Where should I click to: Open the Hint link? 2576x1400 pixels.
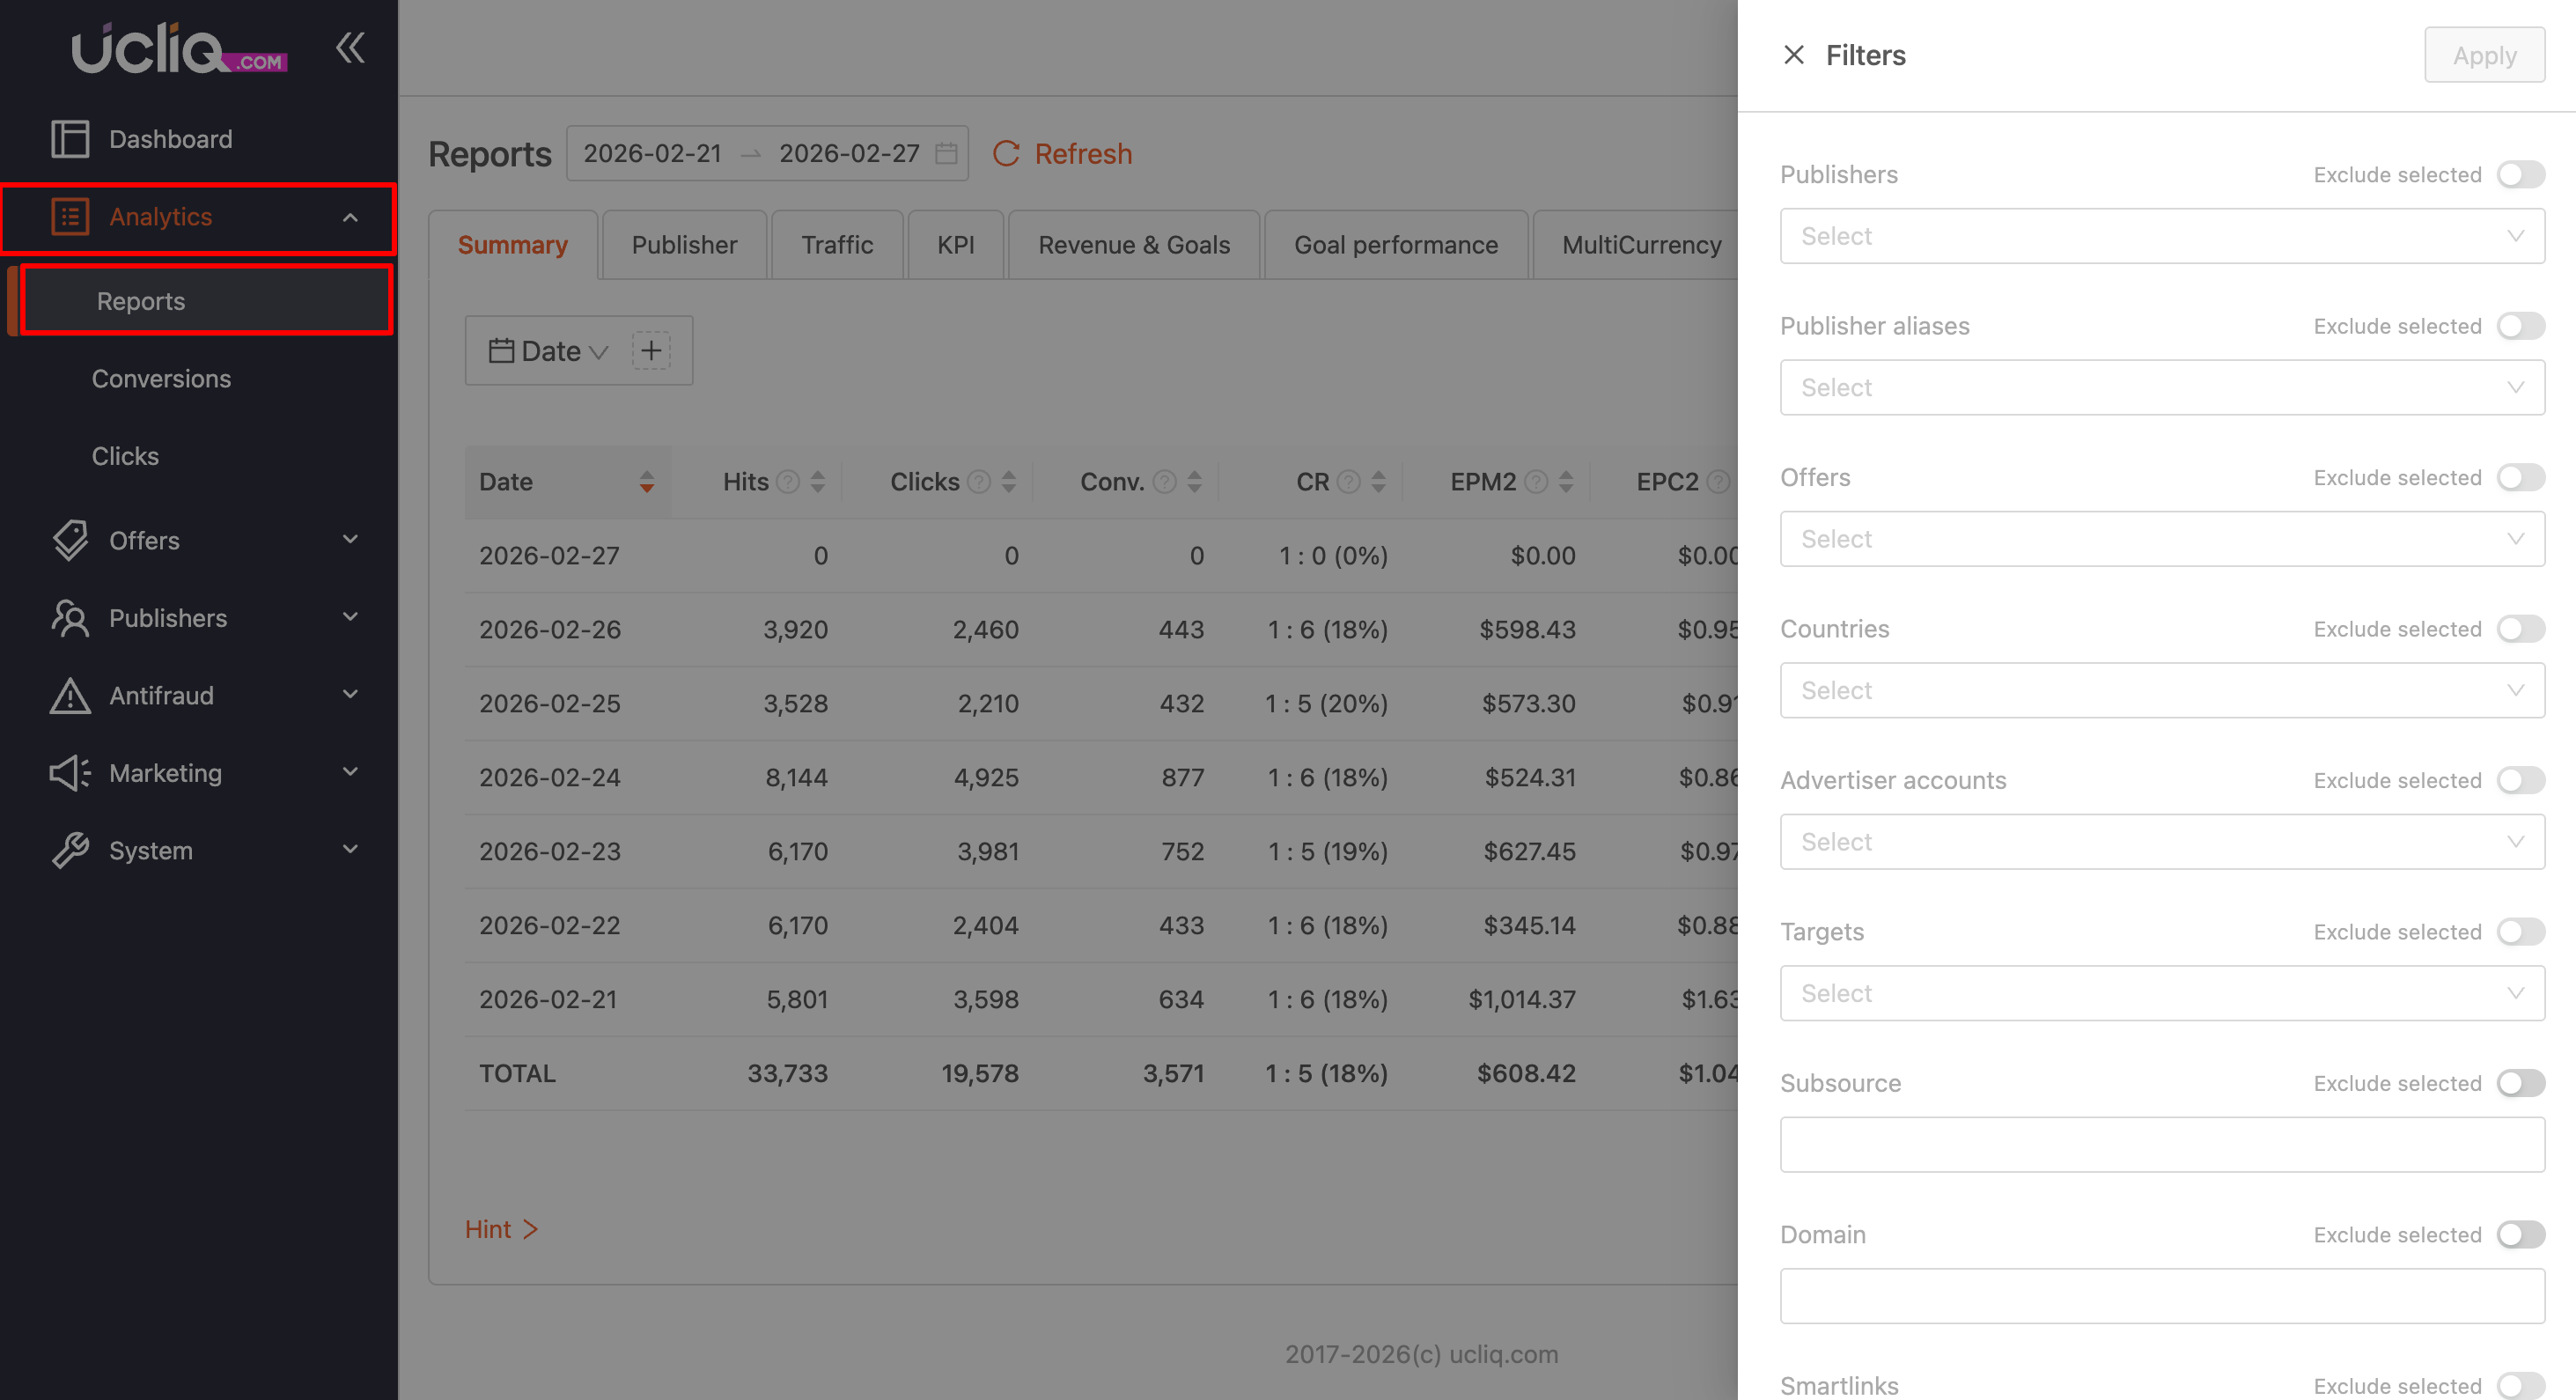click(500, 1229)
